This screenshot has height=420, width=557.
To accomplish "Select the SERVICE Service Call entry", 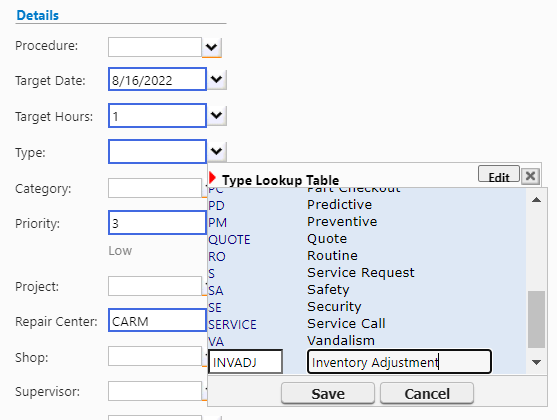I will 367,324.
